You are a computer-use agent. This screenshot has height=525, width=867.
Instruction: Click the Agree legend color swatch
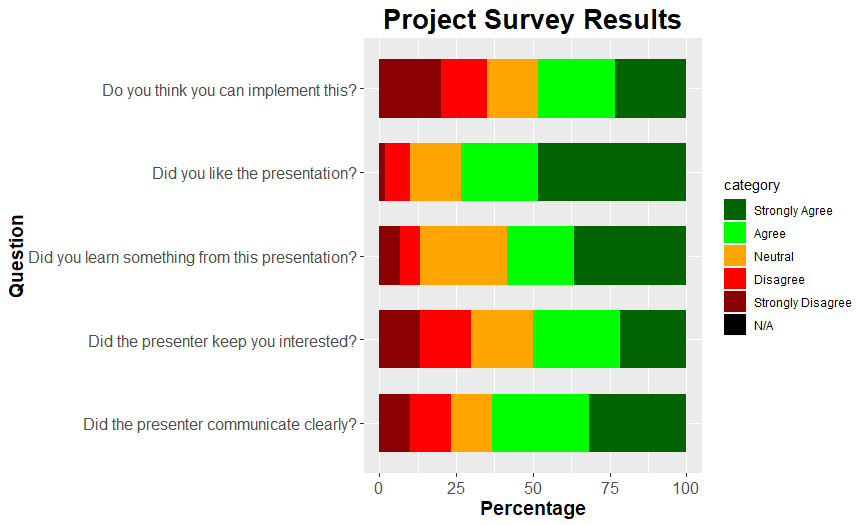click(x=735, y=233)
